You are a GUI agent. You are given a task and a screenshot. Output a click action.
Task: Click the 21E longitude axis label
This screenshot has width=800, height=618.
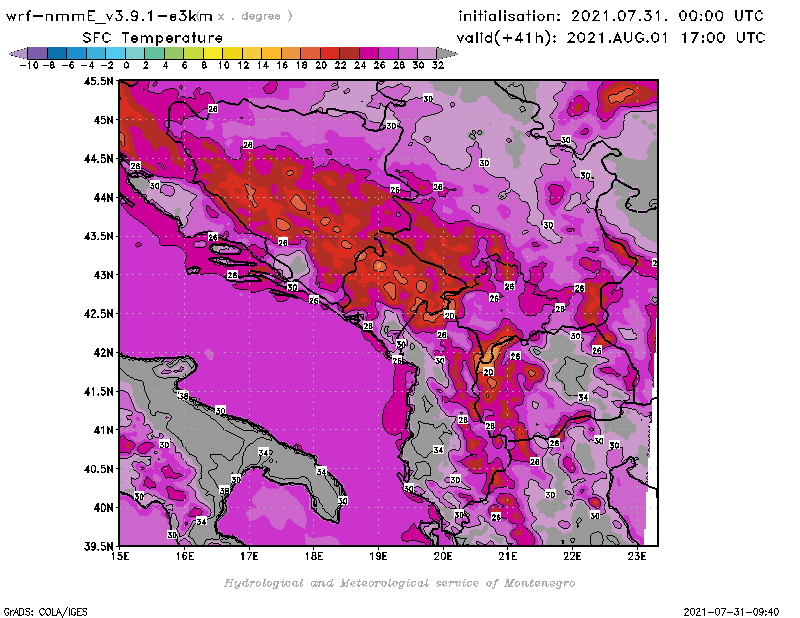point(508,556)
